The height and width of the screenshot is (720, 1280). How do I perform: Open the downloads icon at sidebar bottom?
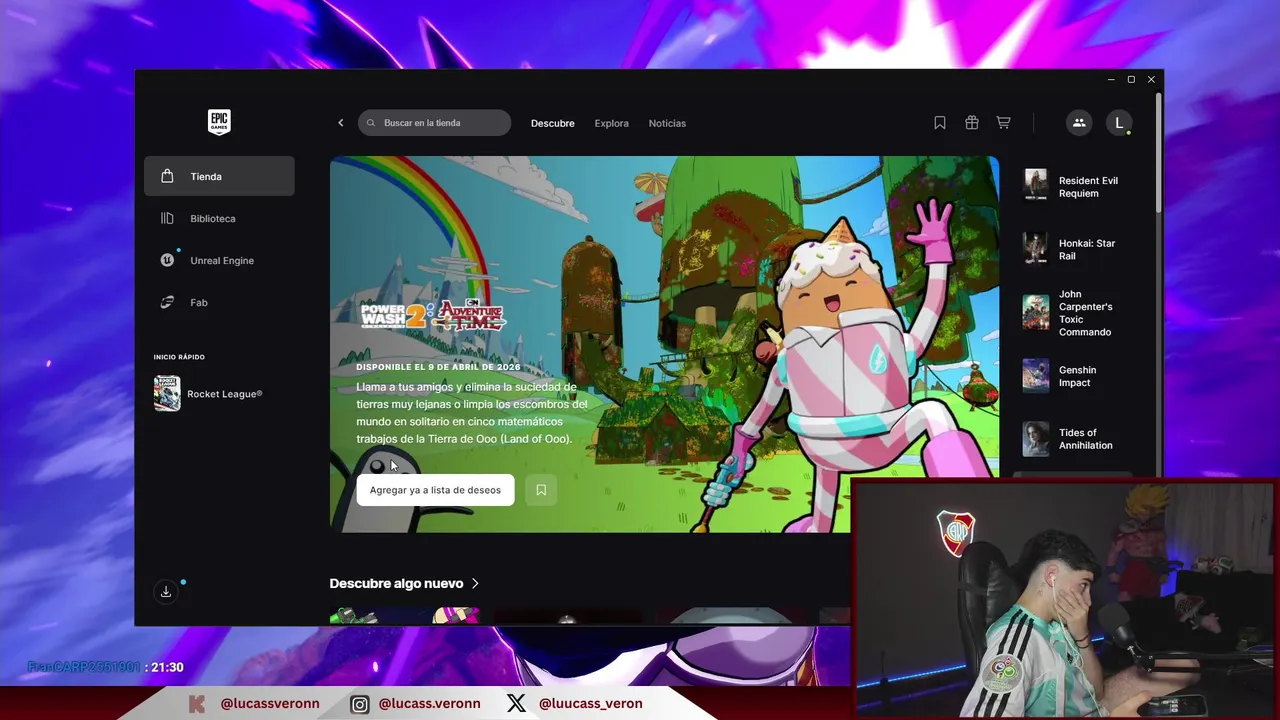click(166, 591)
